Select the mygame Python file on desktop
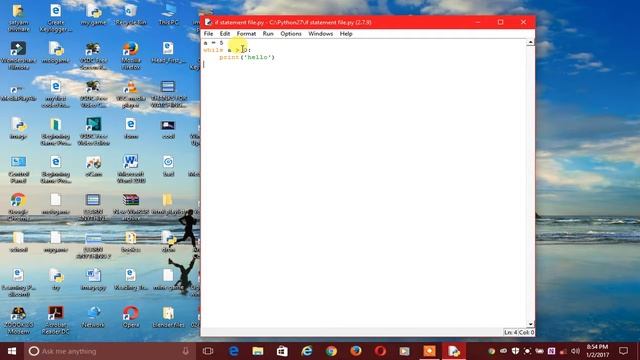 93,15
